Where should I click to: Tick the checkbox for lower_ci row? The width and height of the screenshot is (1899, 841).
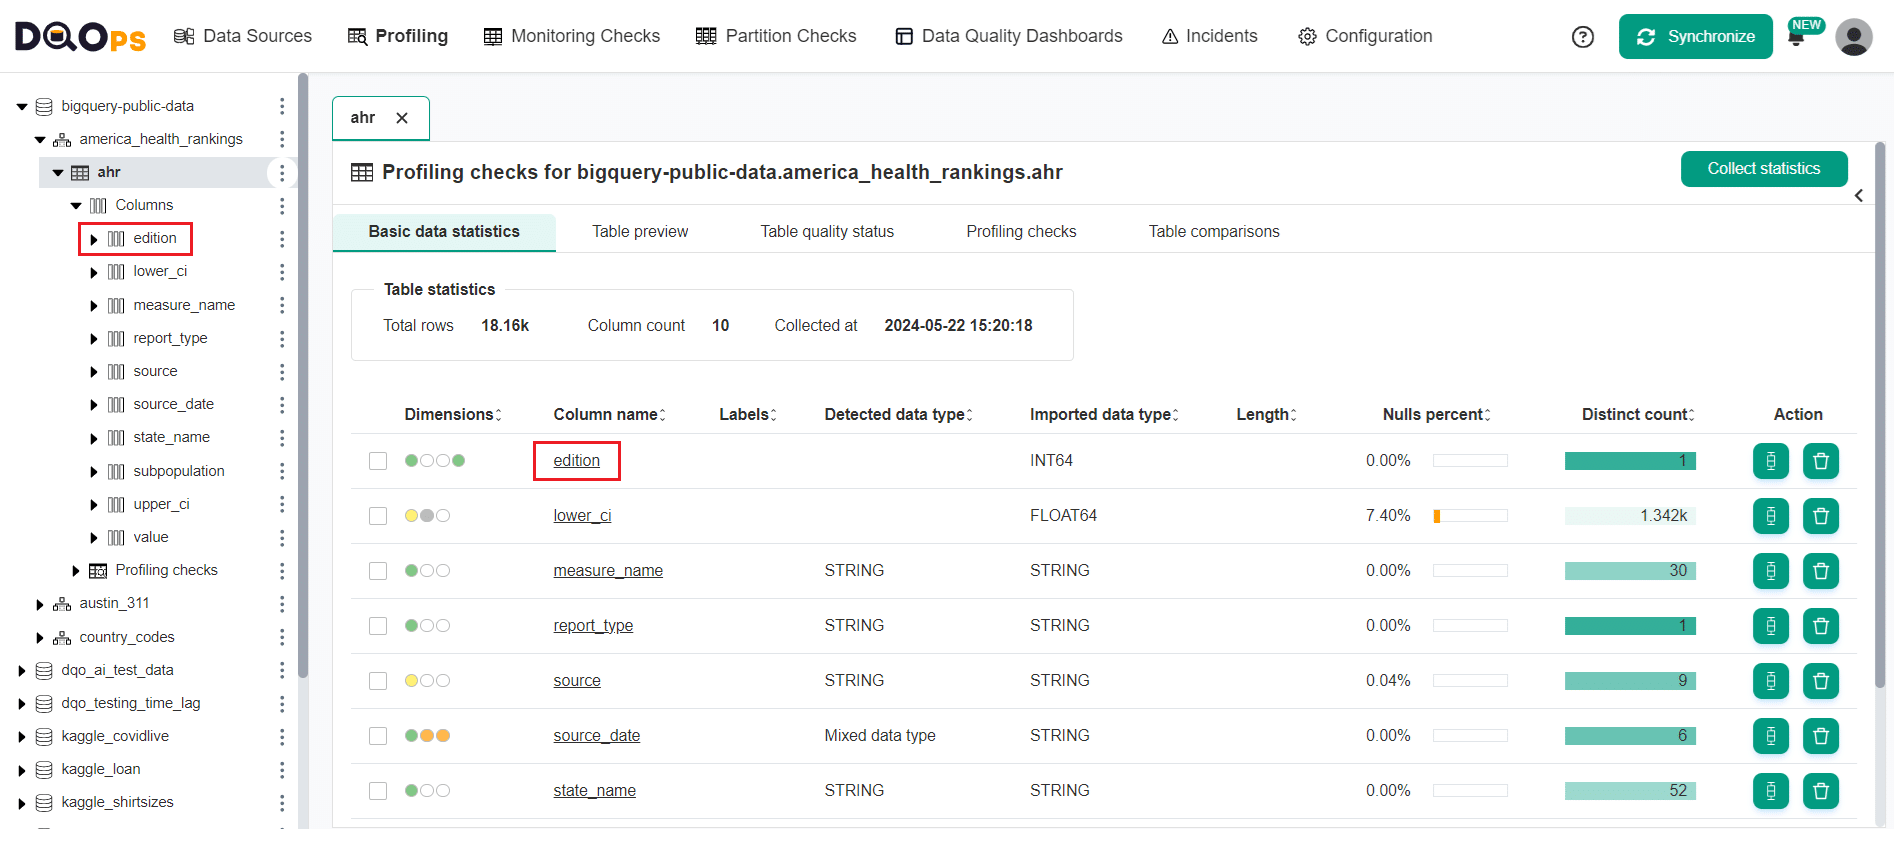coord(378,516)
